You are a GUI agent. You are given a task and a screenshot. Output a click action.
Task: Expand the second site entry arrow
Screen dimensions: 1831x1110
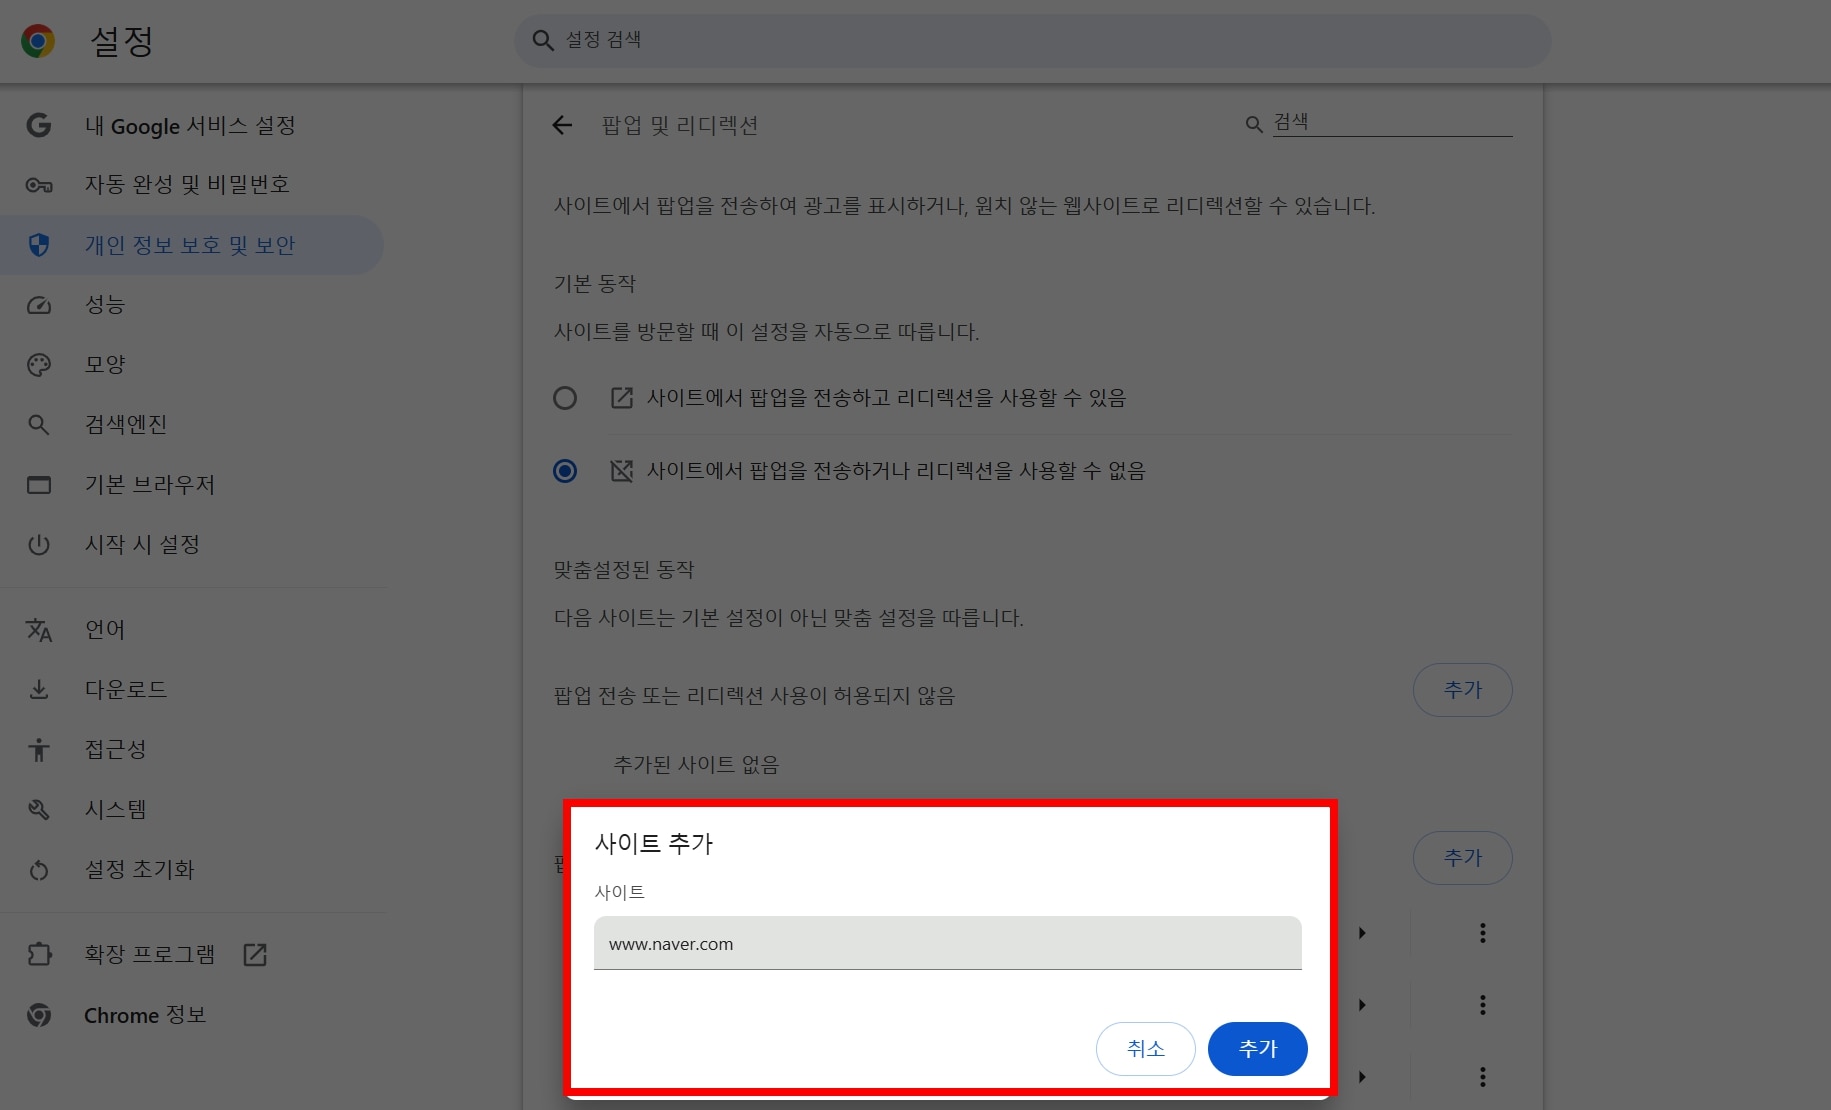coord(1362,1005)
